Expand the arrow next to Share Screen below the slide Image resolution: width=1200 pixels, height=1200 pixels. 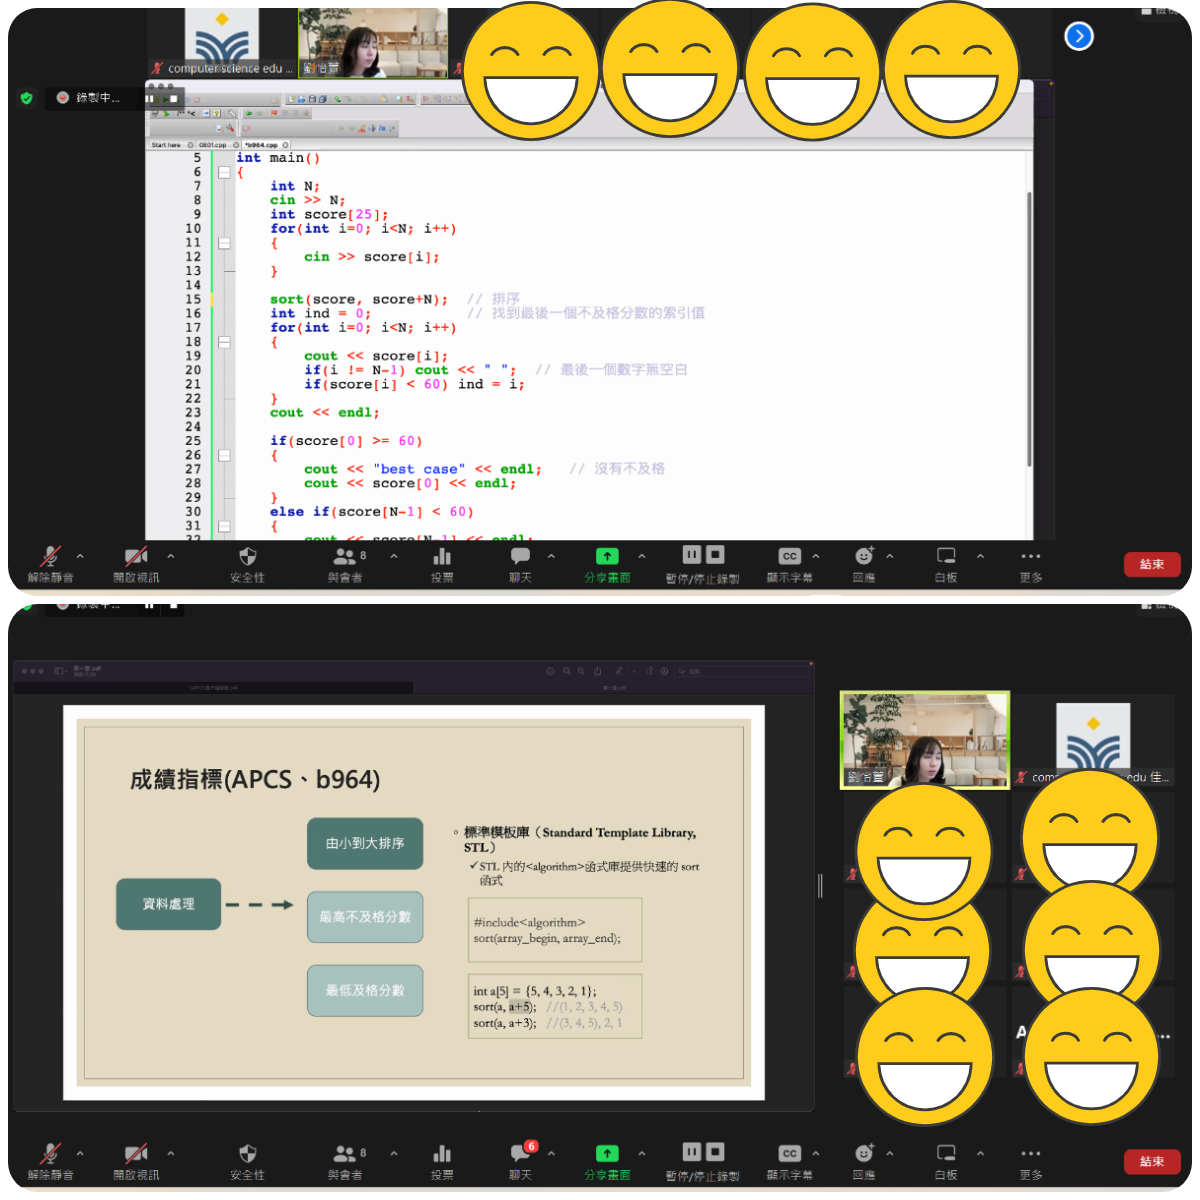[x=642, y=1153]
